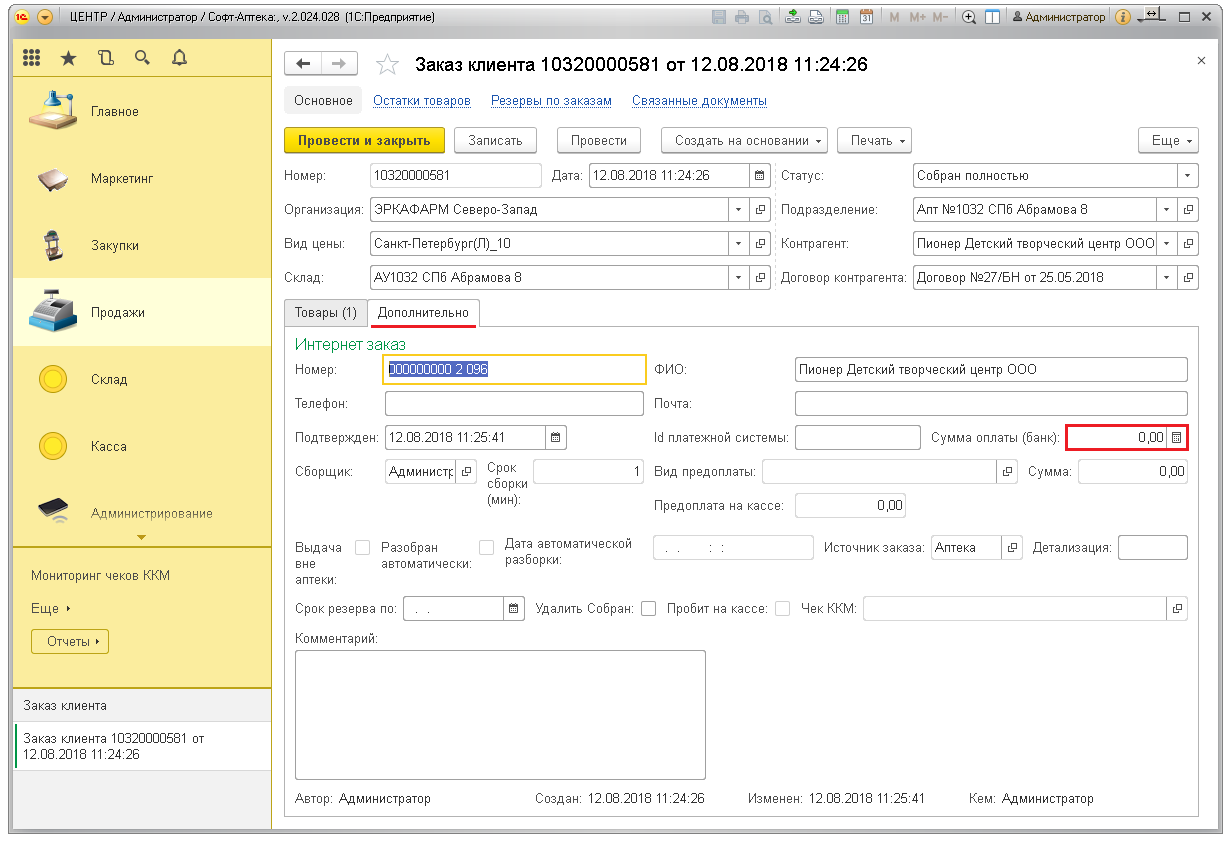
Task: Open the Остатки товаров link
Action: (x=421, y=101)
